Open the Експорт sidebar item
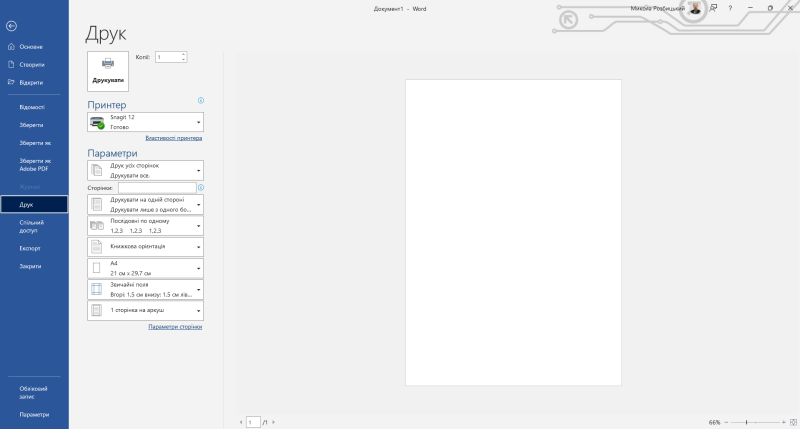 30,247
